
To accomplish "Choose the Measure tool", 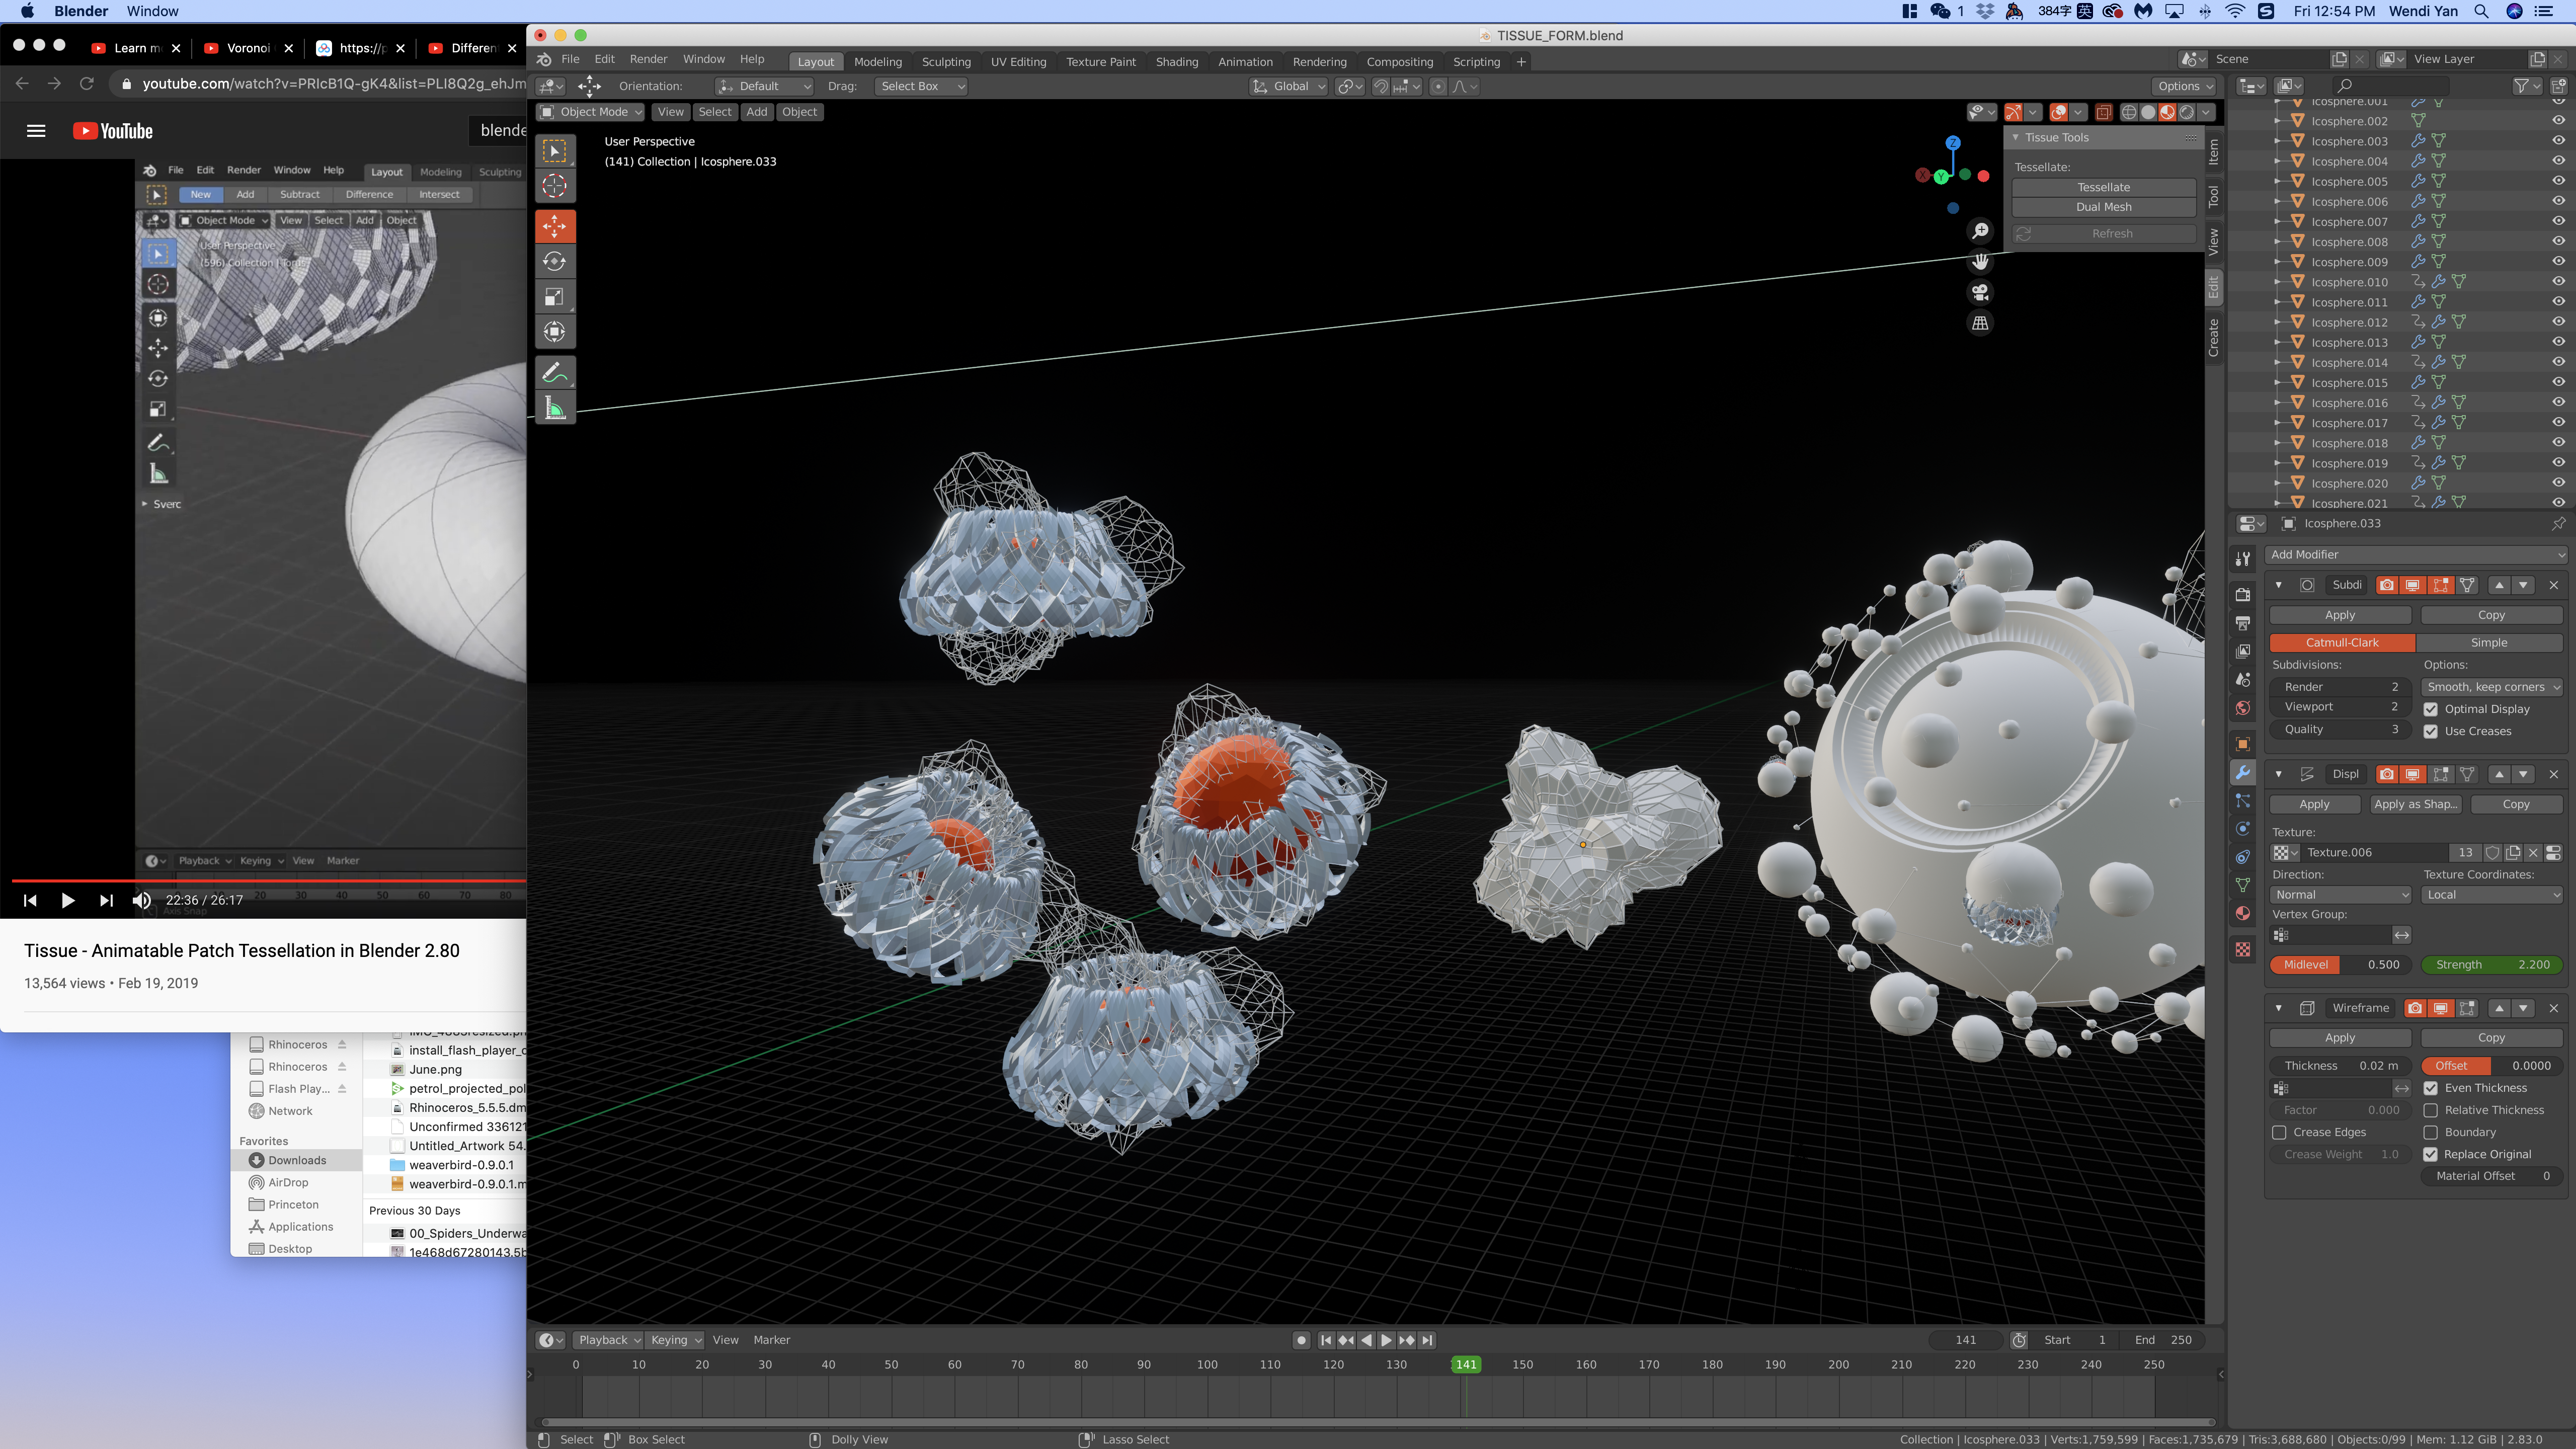I will [x=555, y=408].
